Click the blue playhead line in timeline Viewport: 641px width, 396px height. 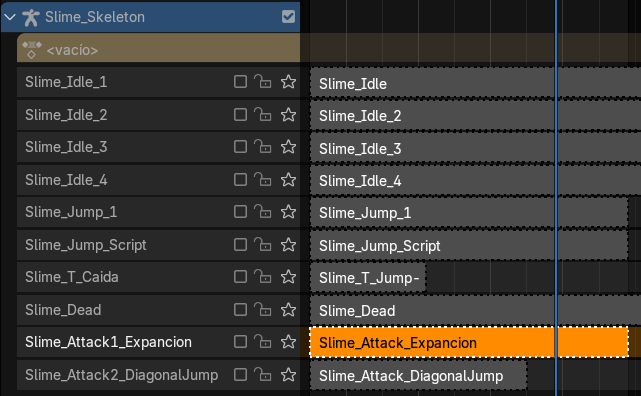click(556, 198)
